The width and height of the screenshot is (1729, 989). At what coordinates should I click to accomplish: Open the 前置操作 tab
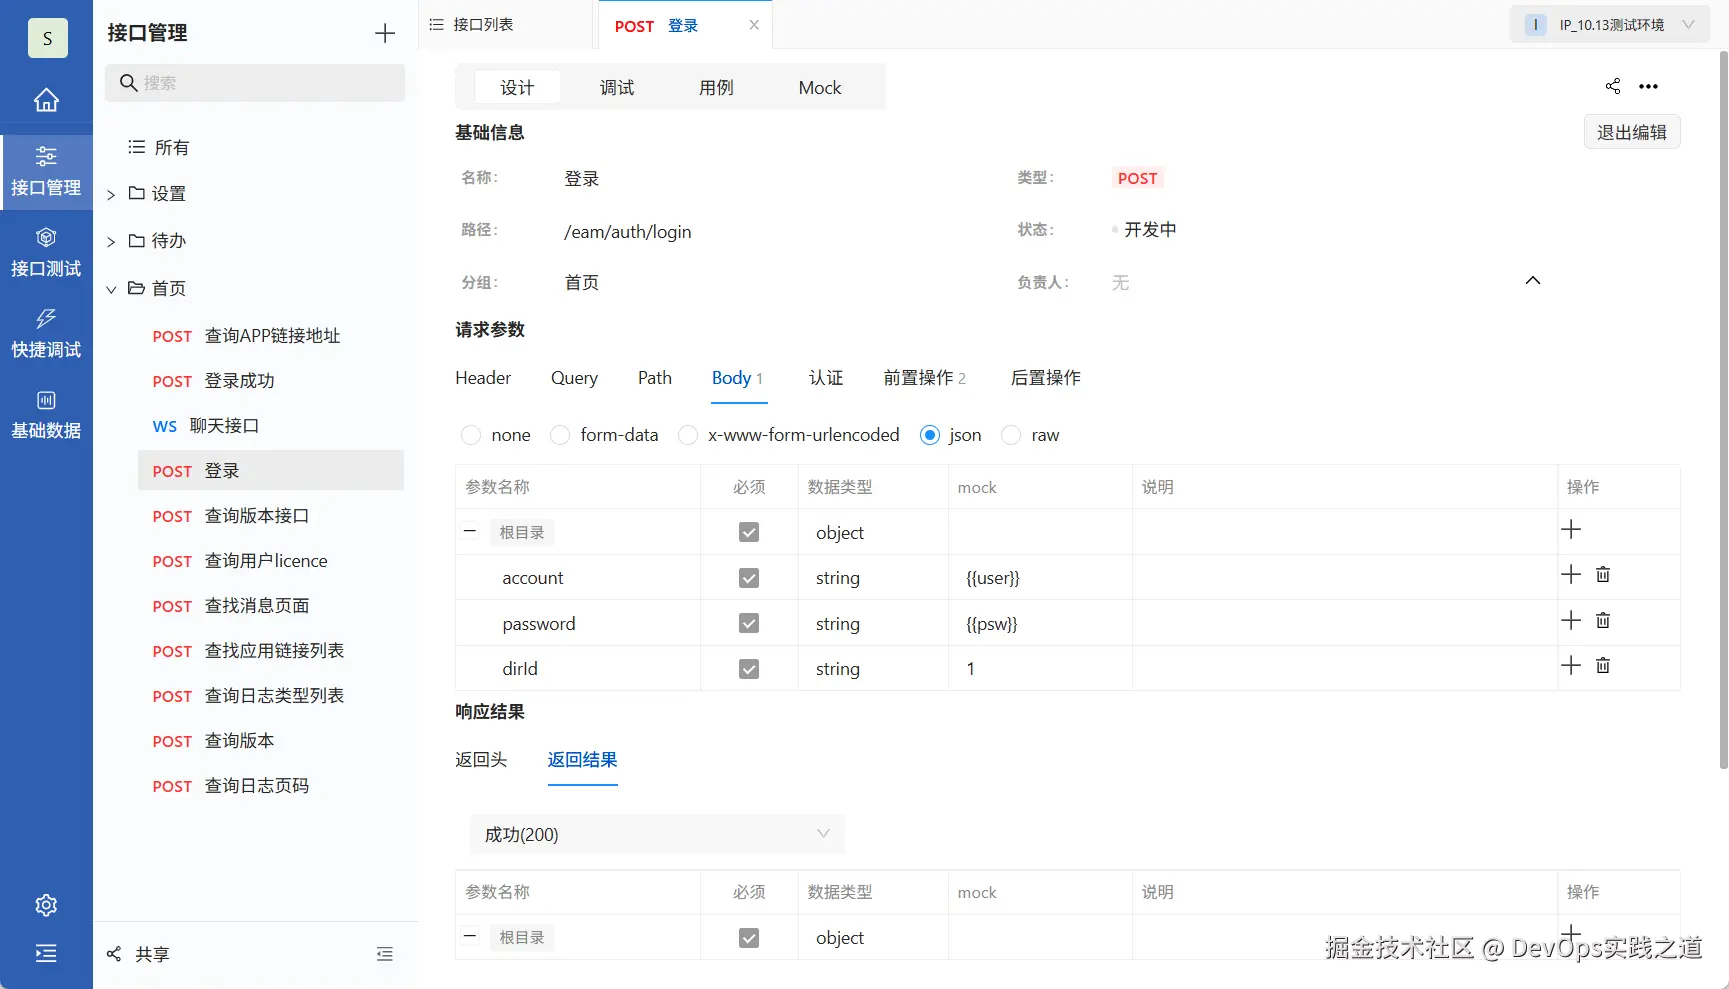coord(924,378)
